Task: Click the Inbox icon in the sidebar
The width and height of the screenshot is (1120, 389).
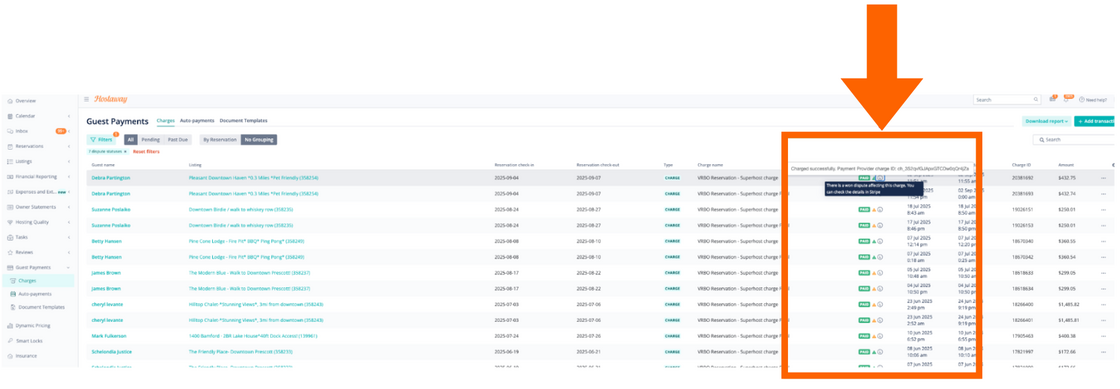Action: tap(9, 131)
